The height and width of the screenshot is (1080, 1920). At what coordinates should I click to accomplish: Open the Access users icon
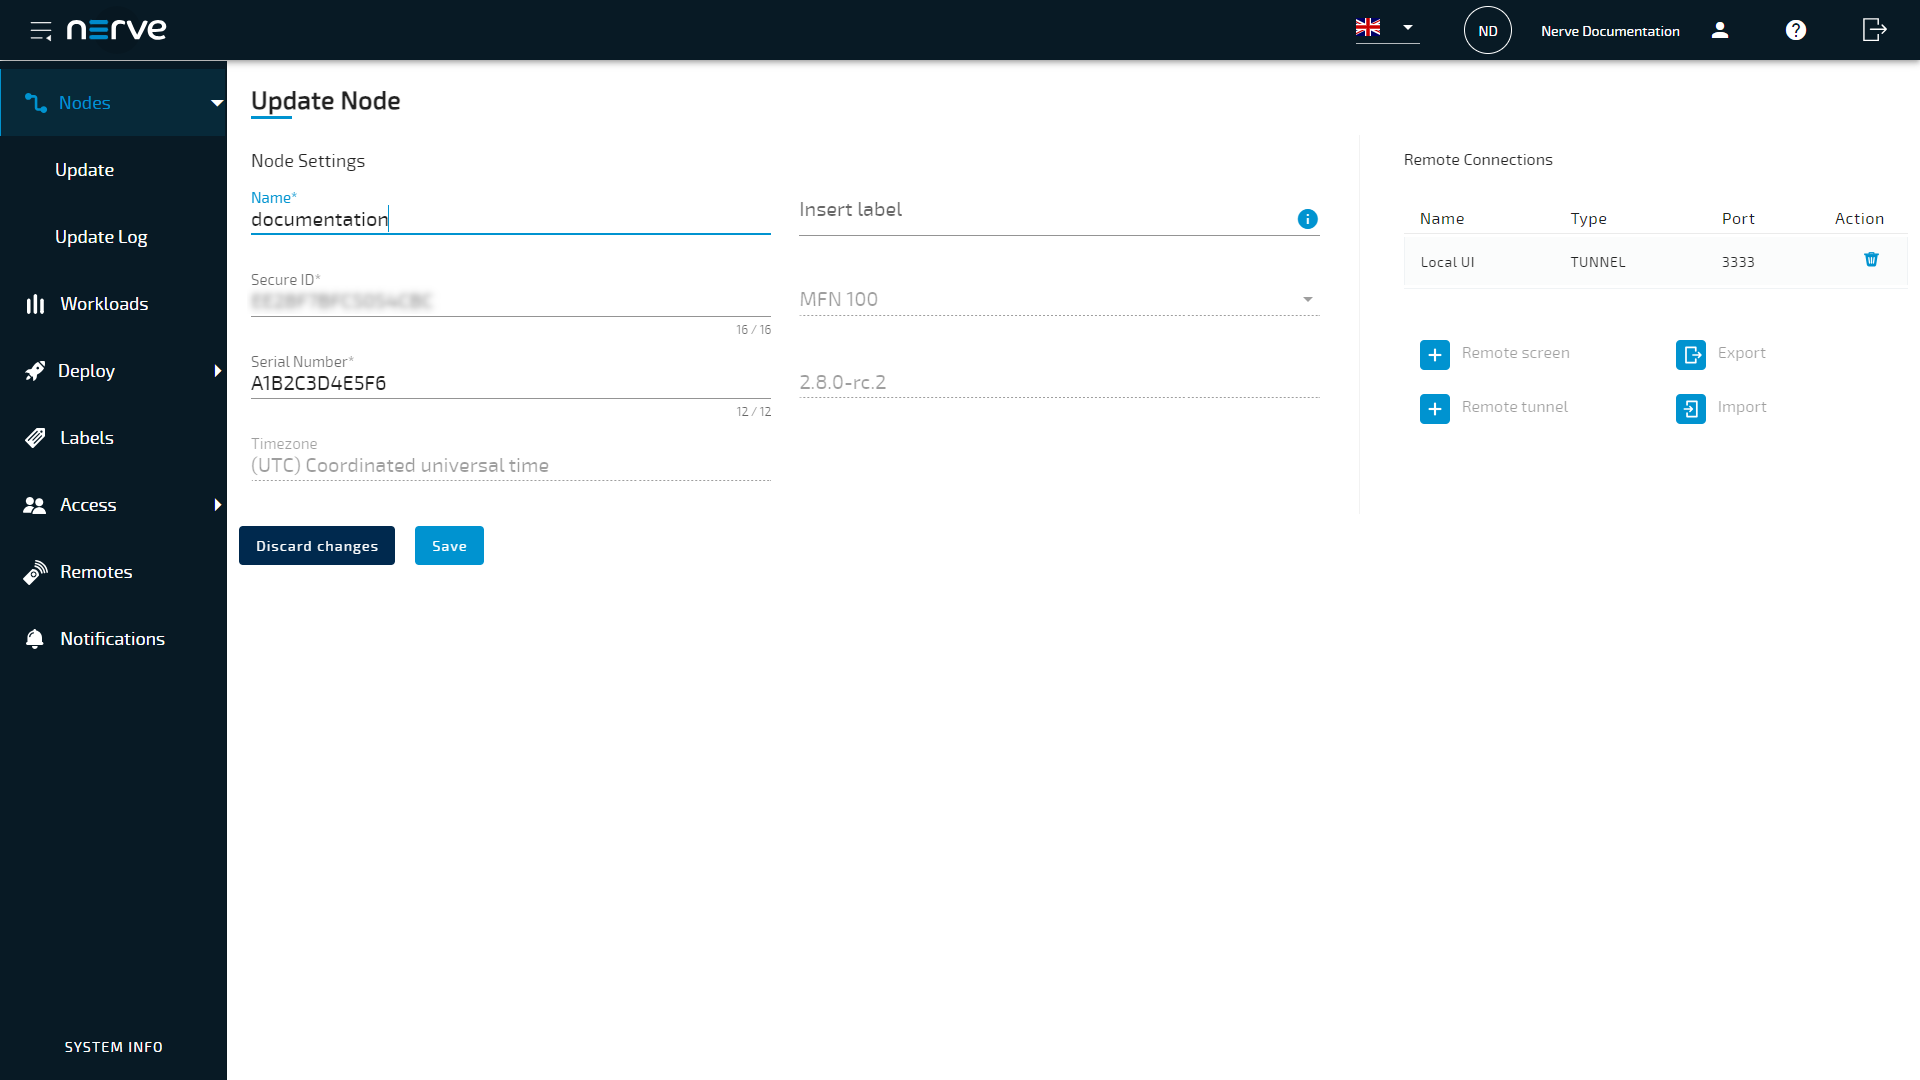[34, 504]
